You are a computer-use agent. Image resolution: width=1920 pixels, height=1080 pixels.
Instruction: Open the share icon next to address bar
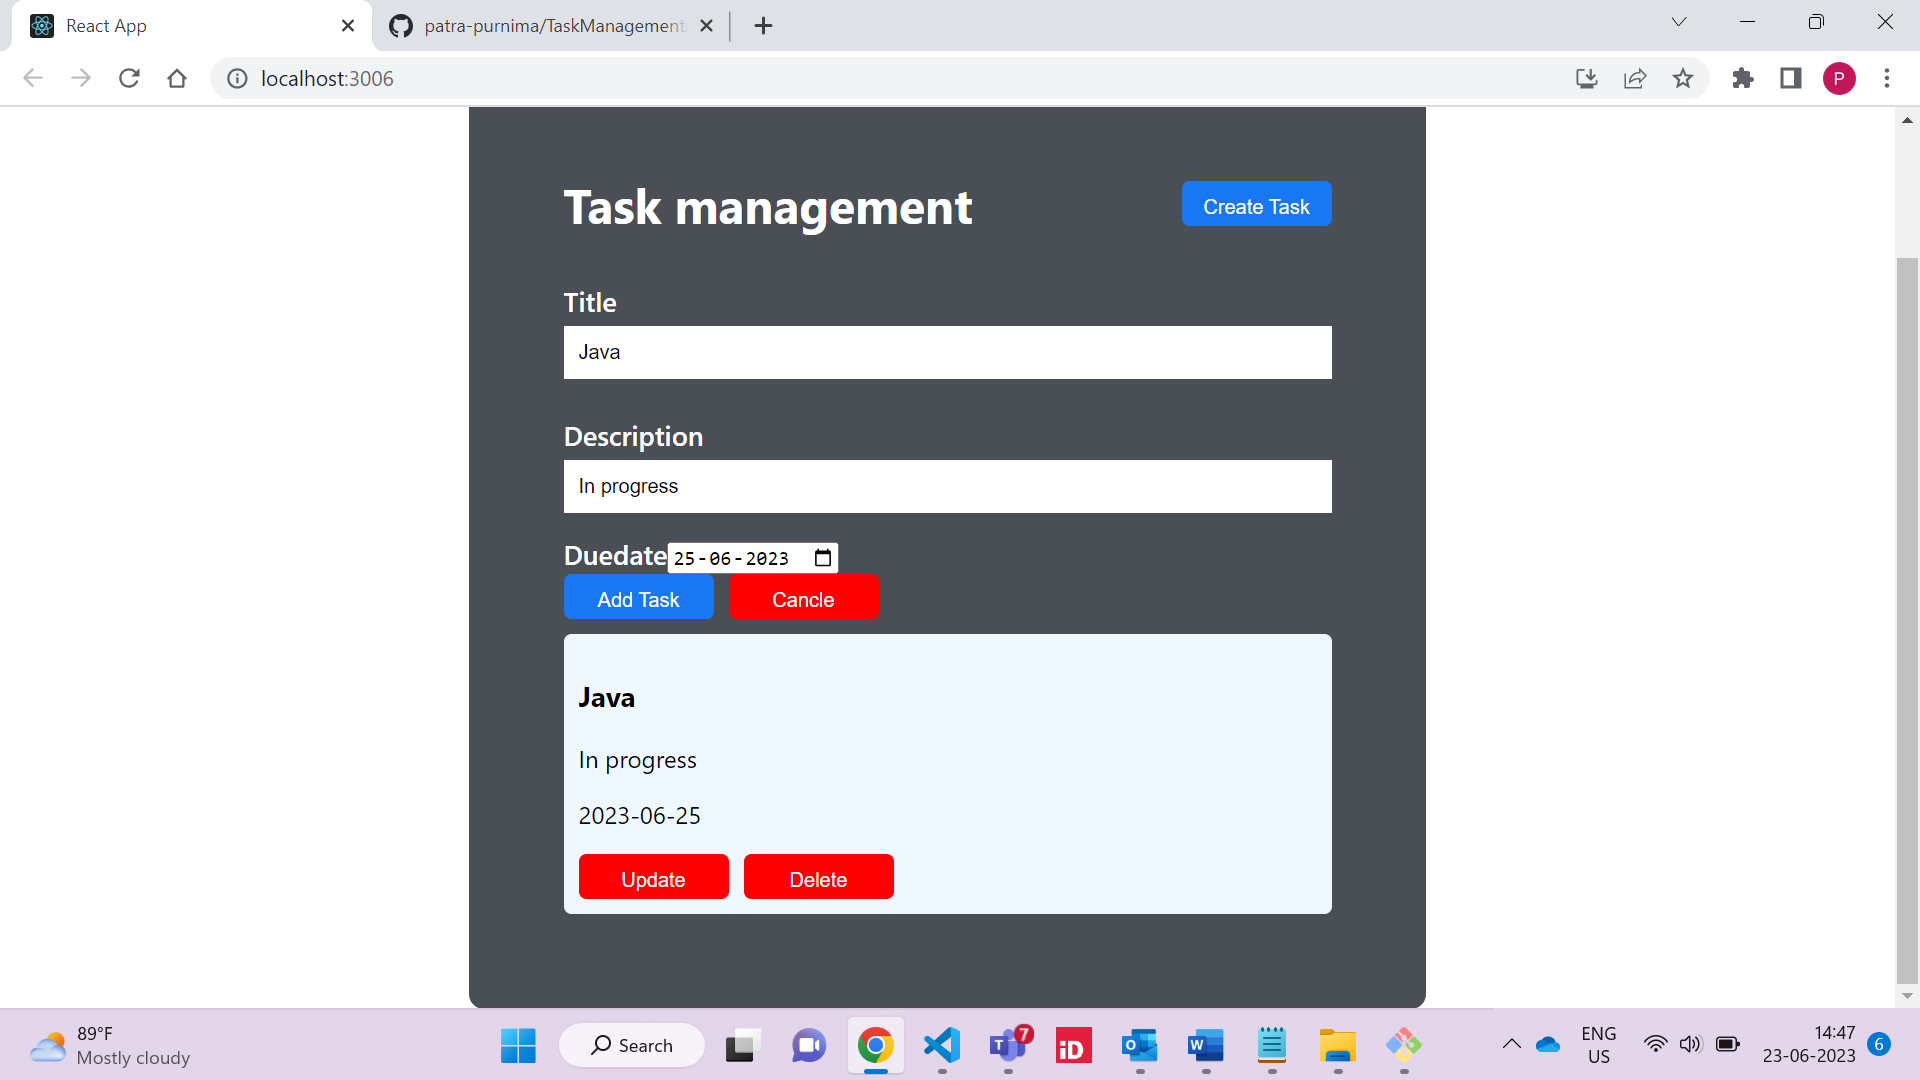coord(1634,78)
